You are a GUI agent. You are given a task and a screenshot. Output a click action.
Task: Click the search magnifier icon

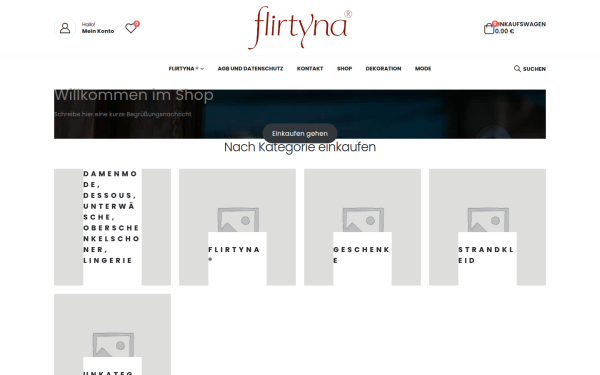[x=517, y=68]
